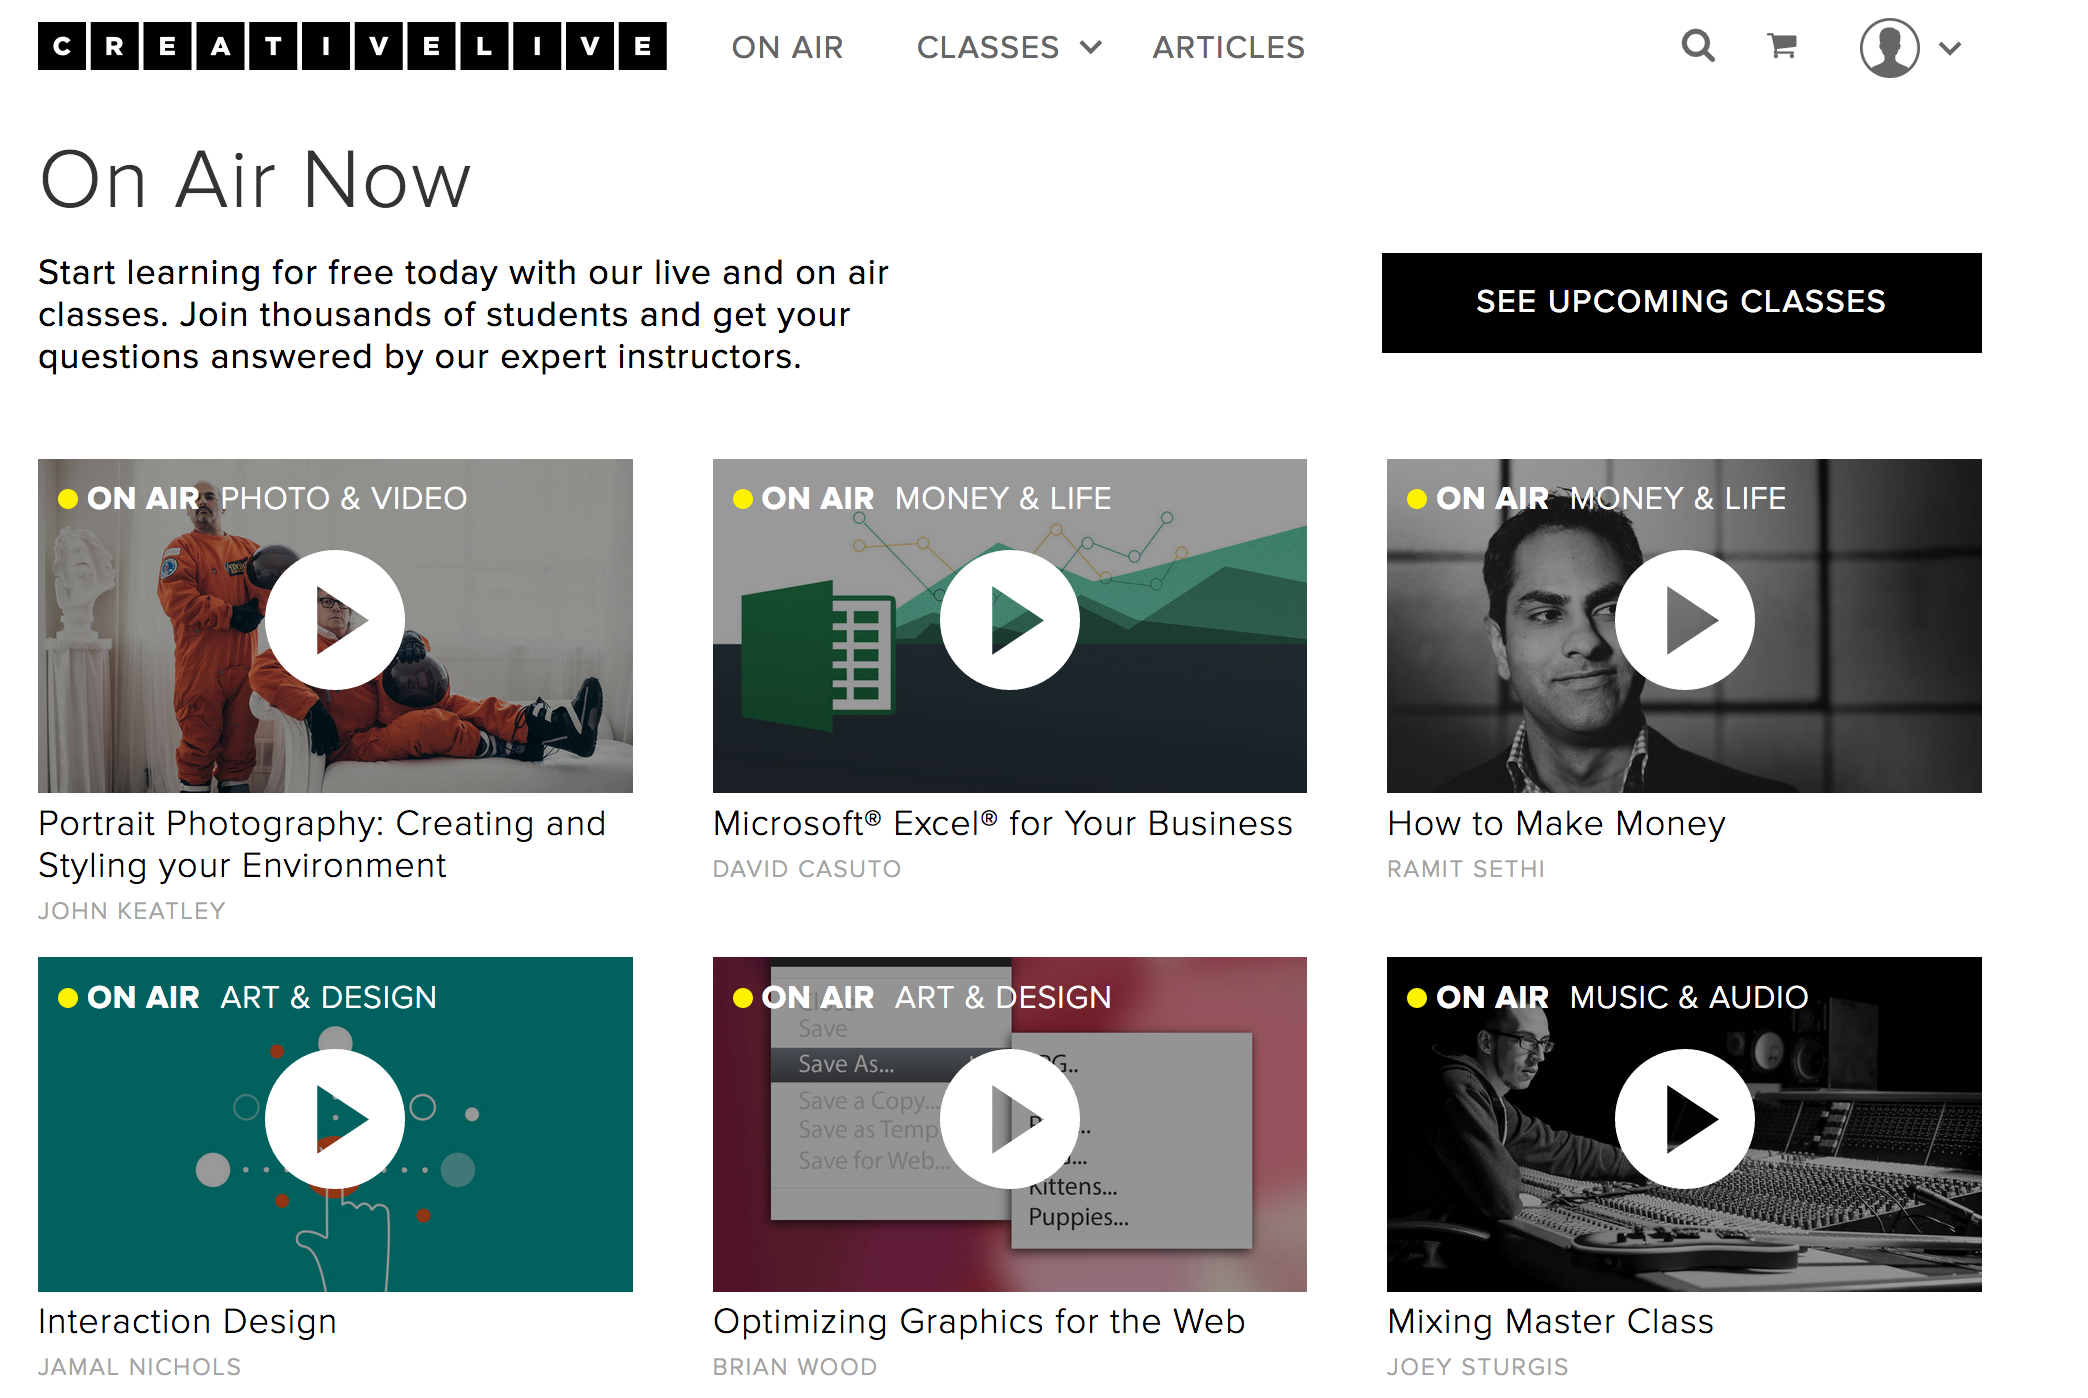Screen dimensions: 2088x1398
Task: Play the Interaction Design class video
Action: coord(335,1118)
